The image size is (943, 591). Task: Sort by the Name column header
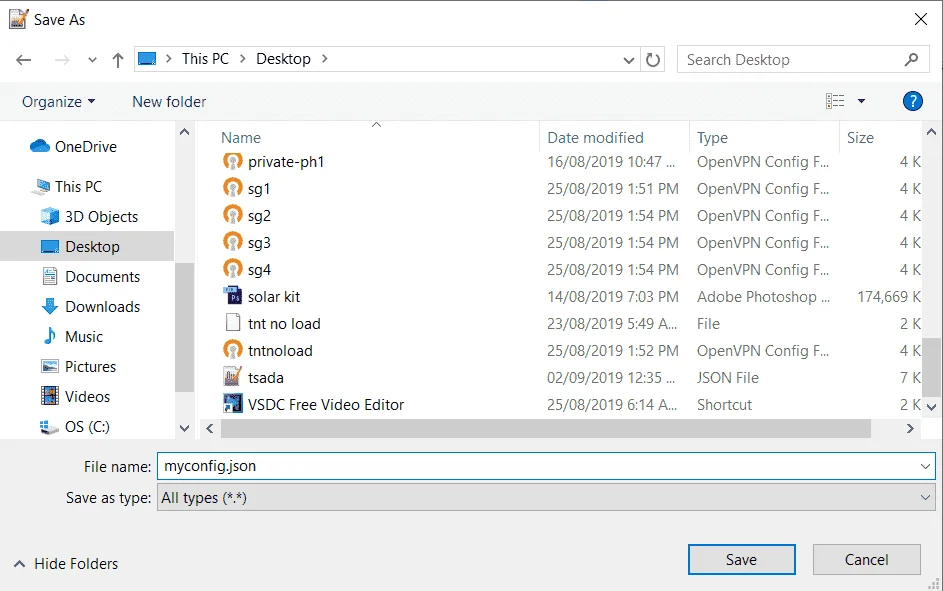[241, 138]
